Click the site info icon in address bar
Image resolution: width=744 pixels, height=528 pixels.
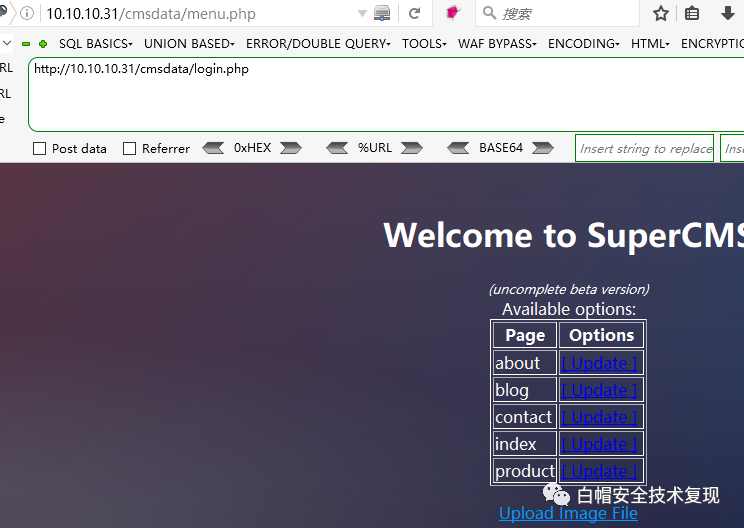pyautogui.click(x=27, y=13)
